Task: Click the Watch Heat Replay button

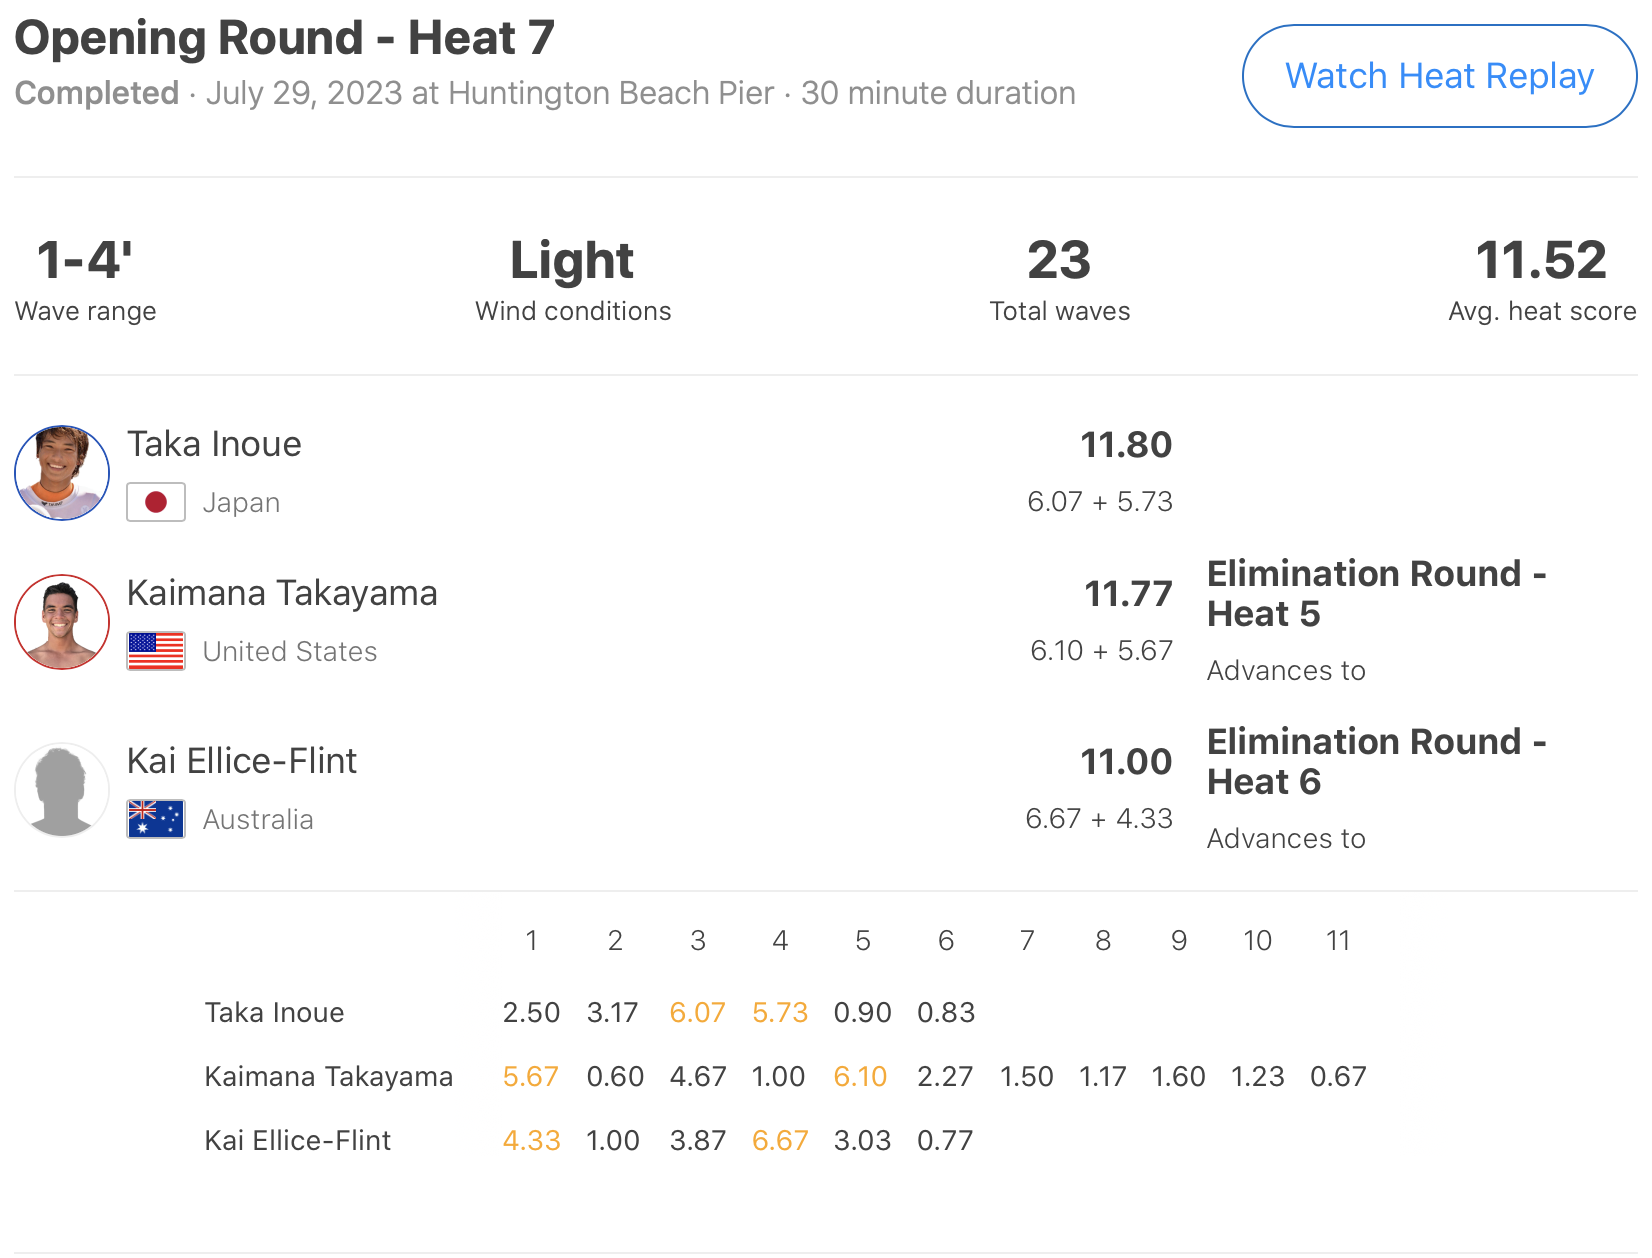Action: click(1438, 76)
